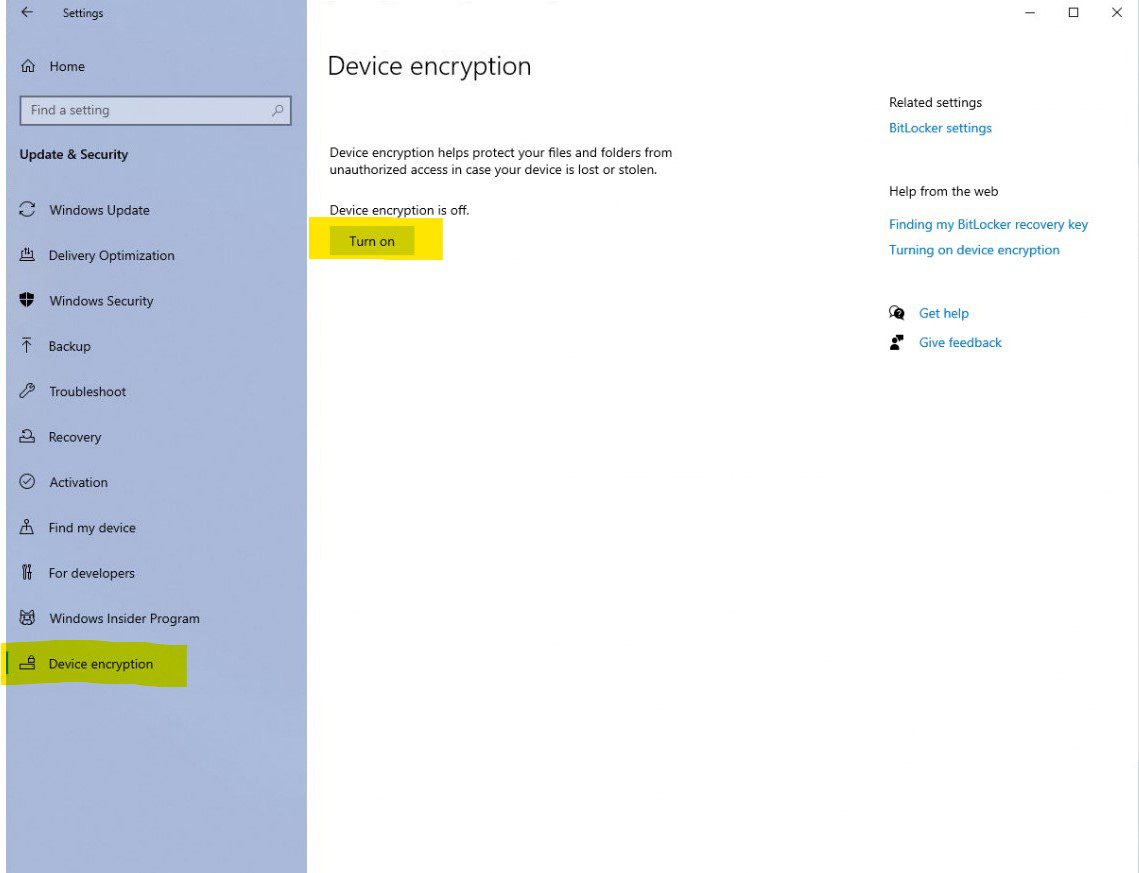Click the Windows Insider Program icon

[28, 618]
